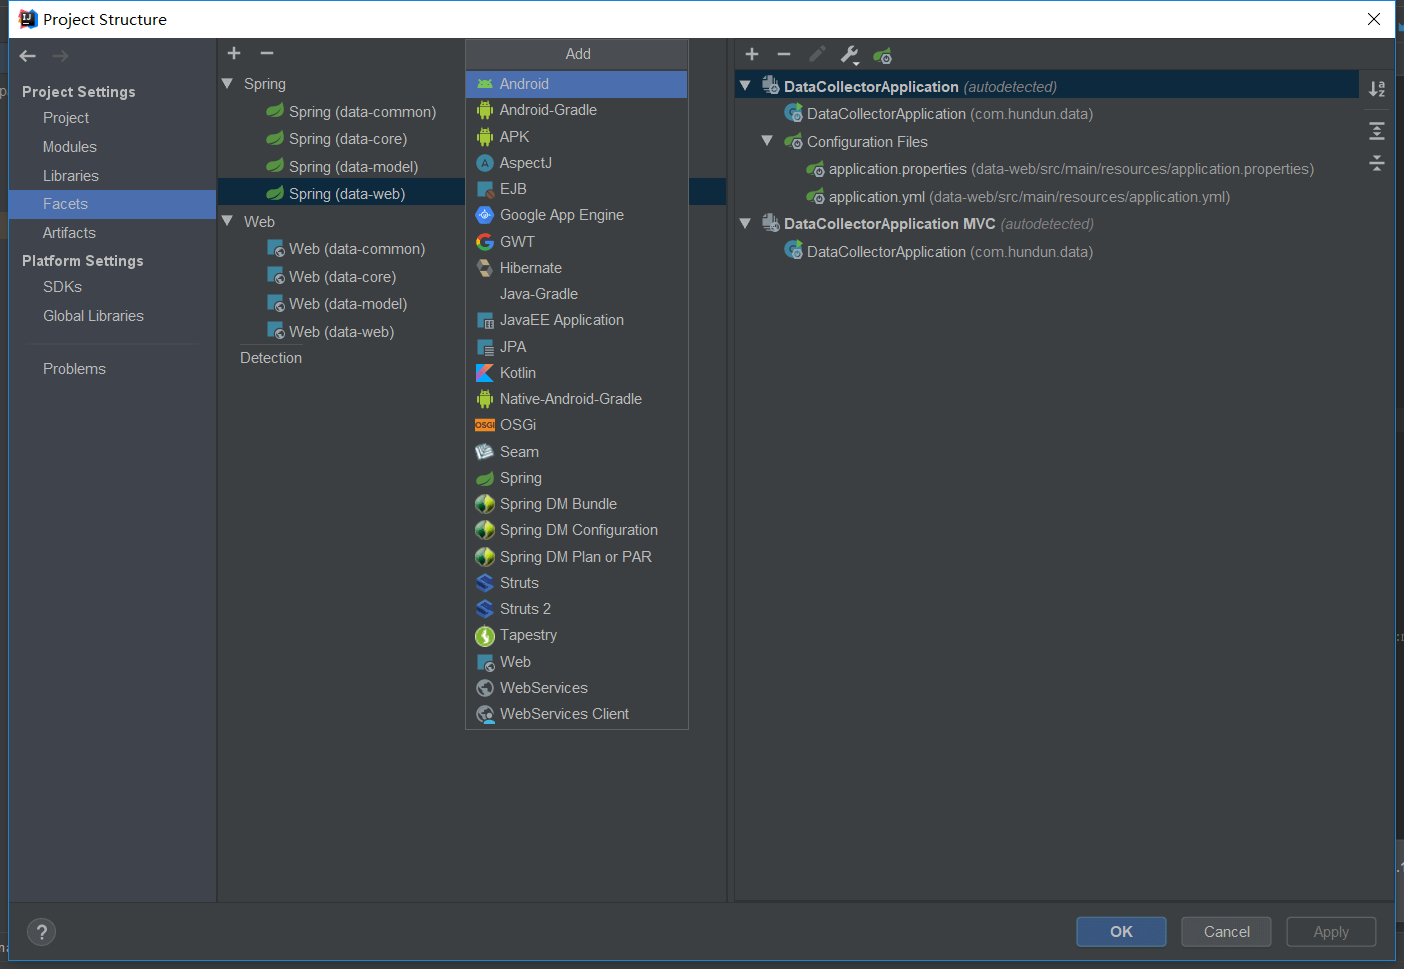Image resolution: width=1404 pixels, height=969 pixels.
Task: Open help with question mark button
Action: pos(41,932)
